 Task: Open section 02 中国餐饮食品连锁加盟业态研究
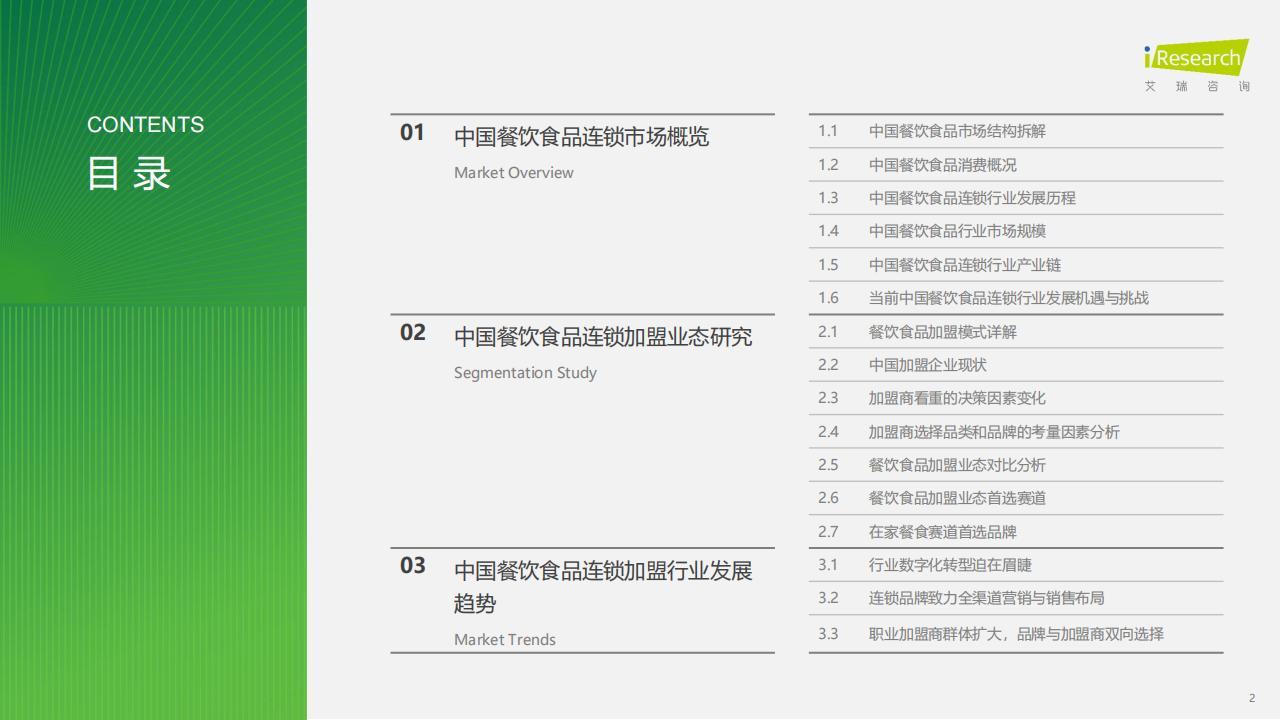(602, 337)
